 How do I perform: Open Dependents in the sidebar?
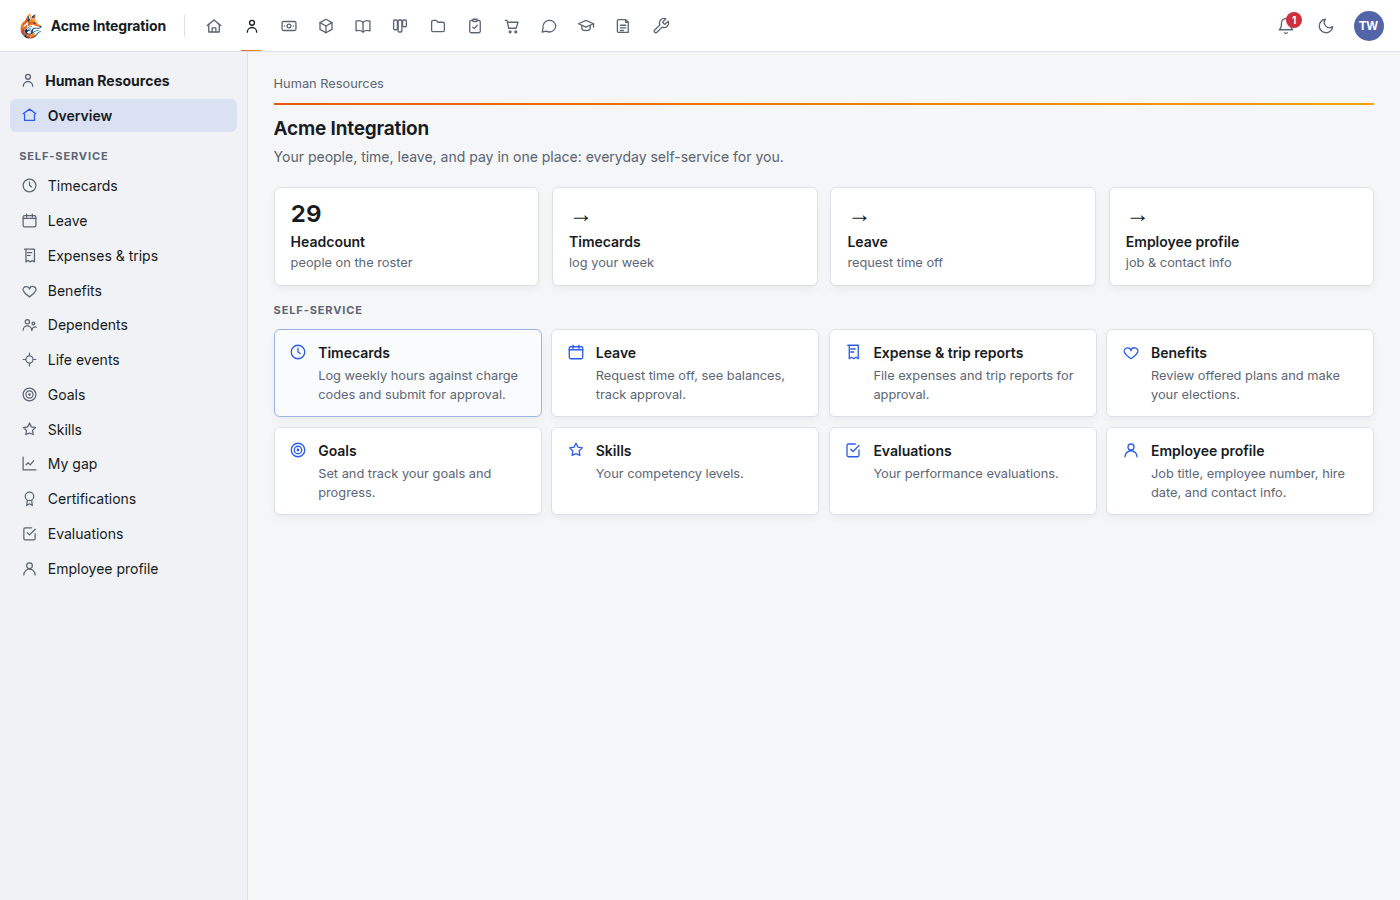[x=123, y=325]
